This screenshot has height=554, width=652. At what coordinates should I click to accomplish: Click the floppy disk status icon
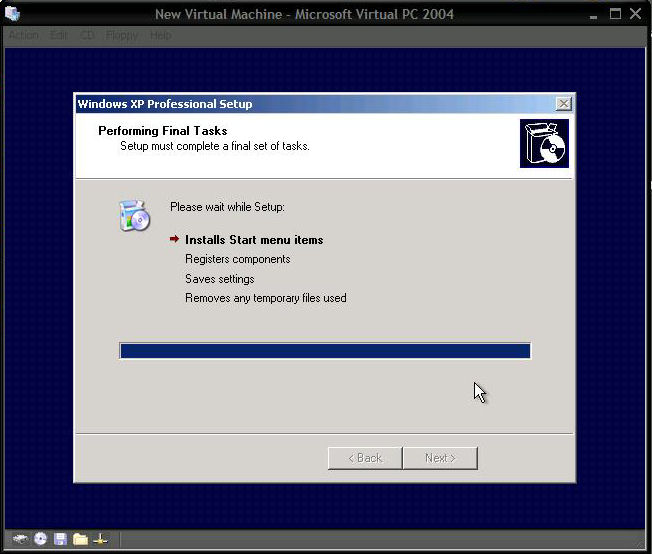tap(60, 539)
